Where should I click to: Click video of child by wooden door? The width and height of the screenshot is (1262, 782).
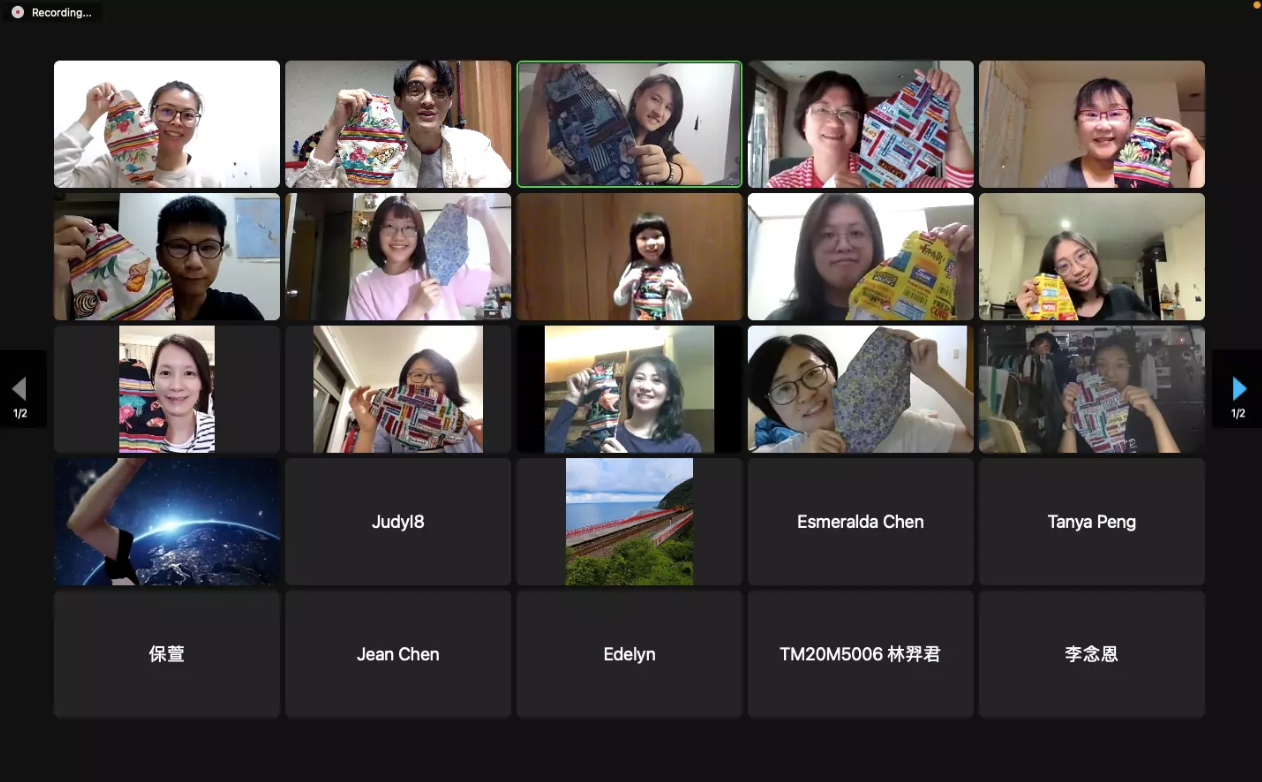pos(629,257)
